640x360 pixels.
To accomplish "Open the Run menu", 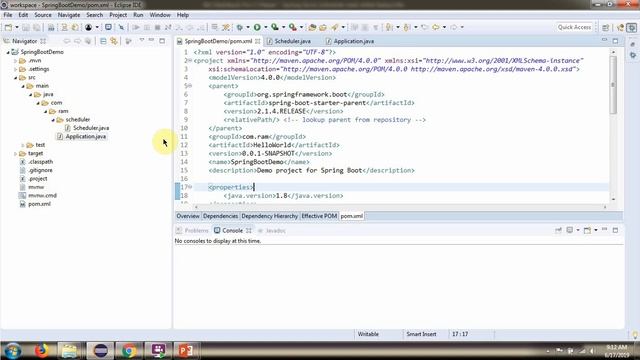I will [x=138, y=15].
